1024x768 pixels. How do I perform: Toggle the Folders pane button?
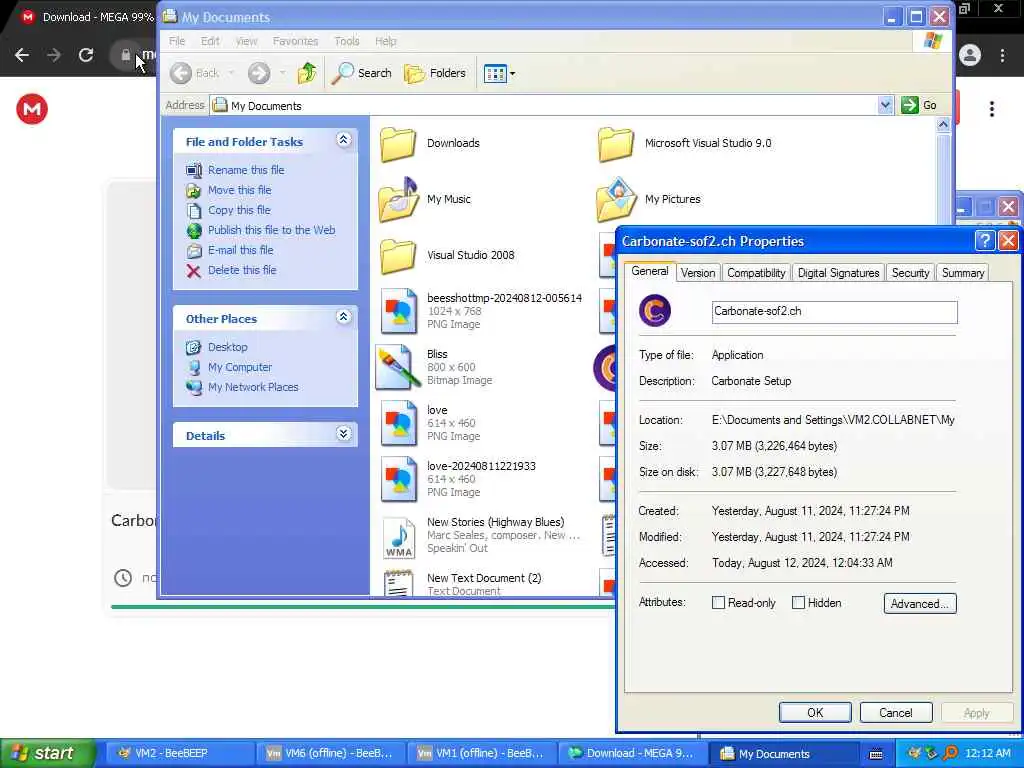coord(435,73)
